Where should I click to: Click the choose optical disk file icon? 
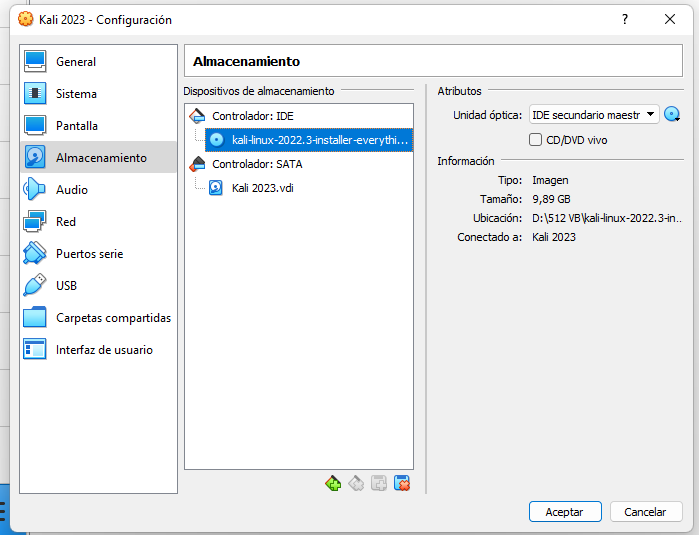(672, 115)
